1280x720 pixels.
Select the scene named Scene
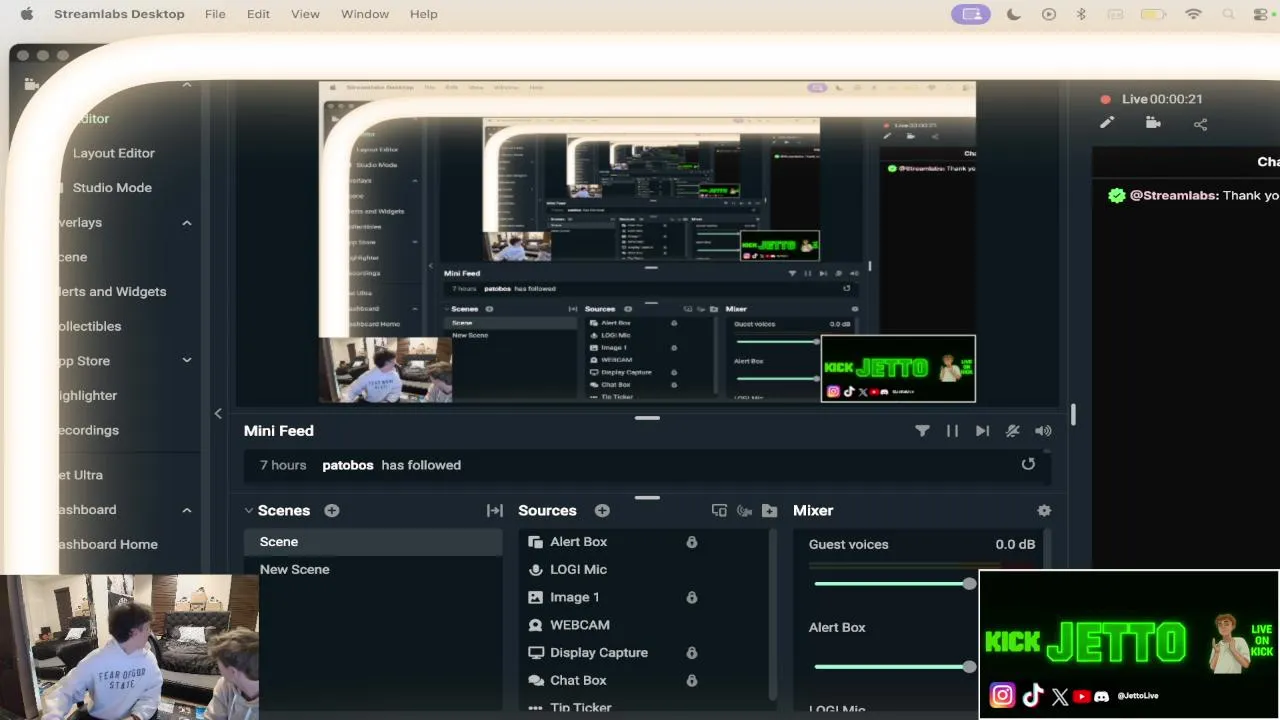[373, 542]
